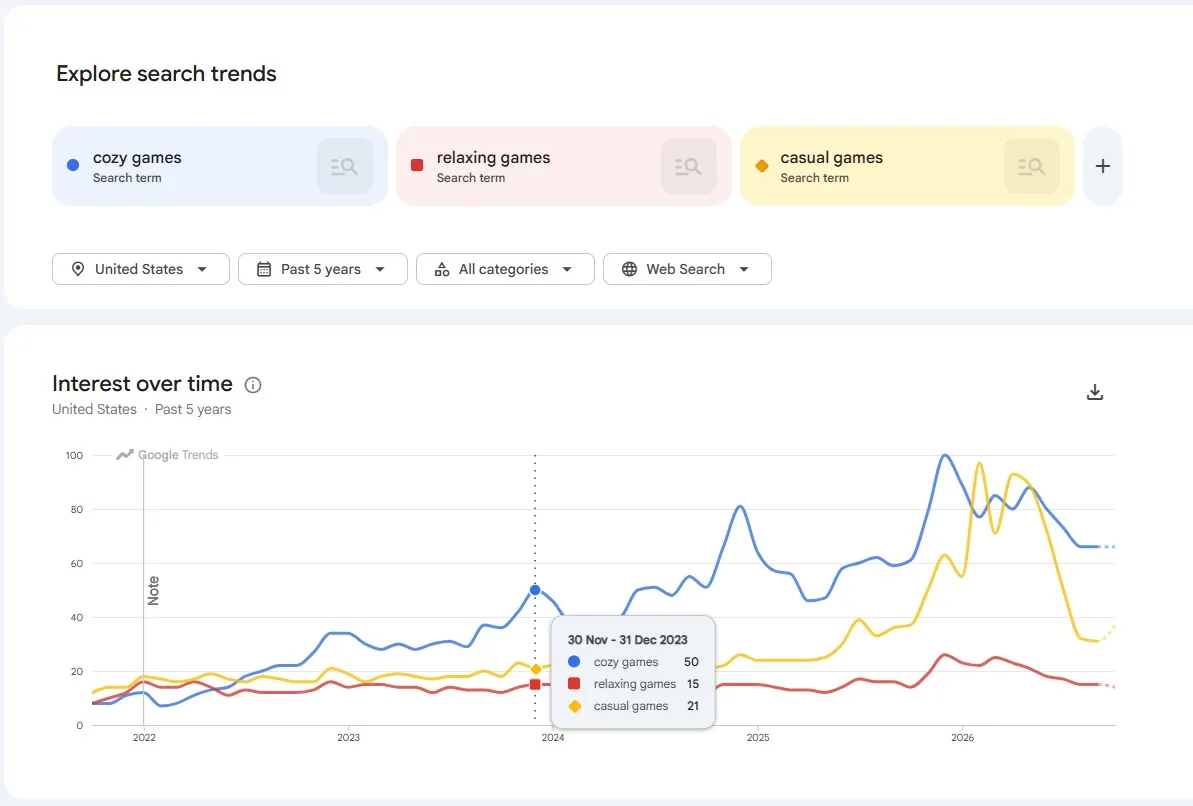Open explore icon on casual games card

[1032, 166]
